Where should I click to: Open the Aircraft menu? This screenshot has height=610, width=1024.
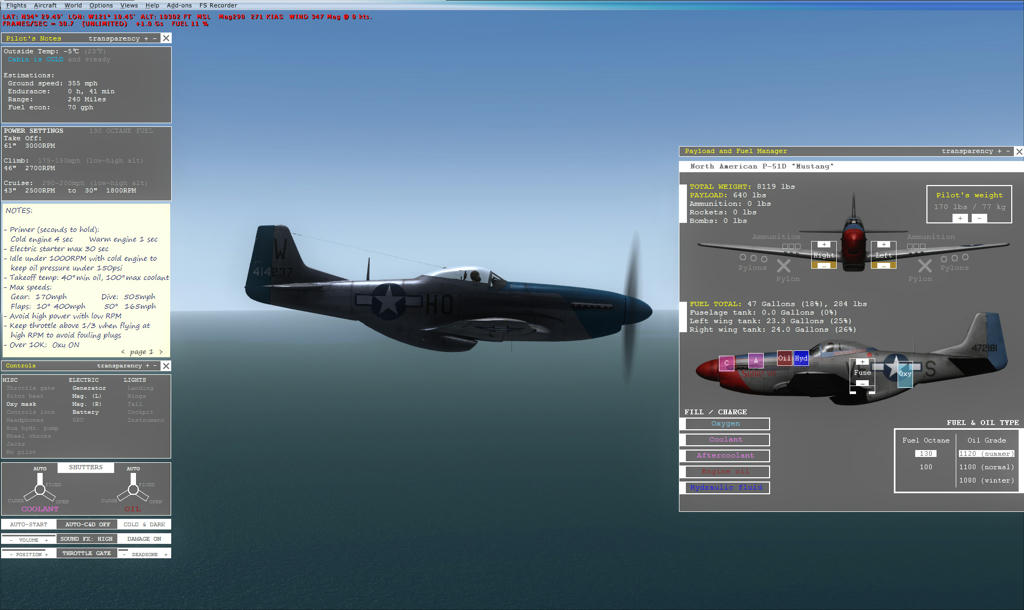(45, 5)
